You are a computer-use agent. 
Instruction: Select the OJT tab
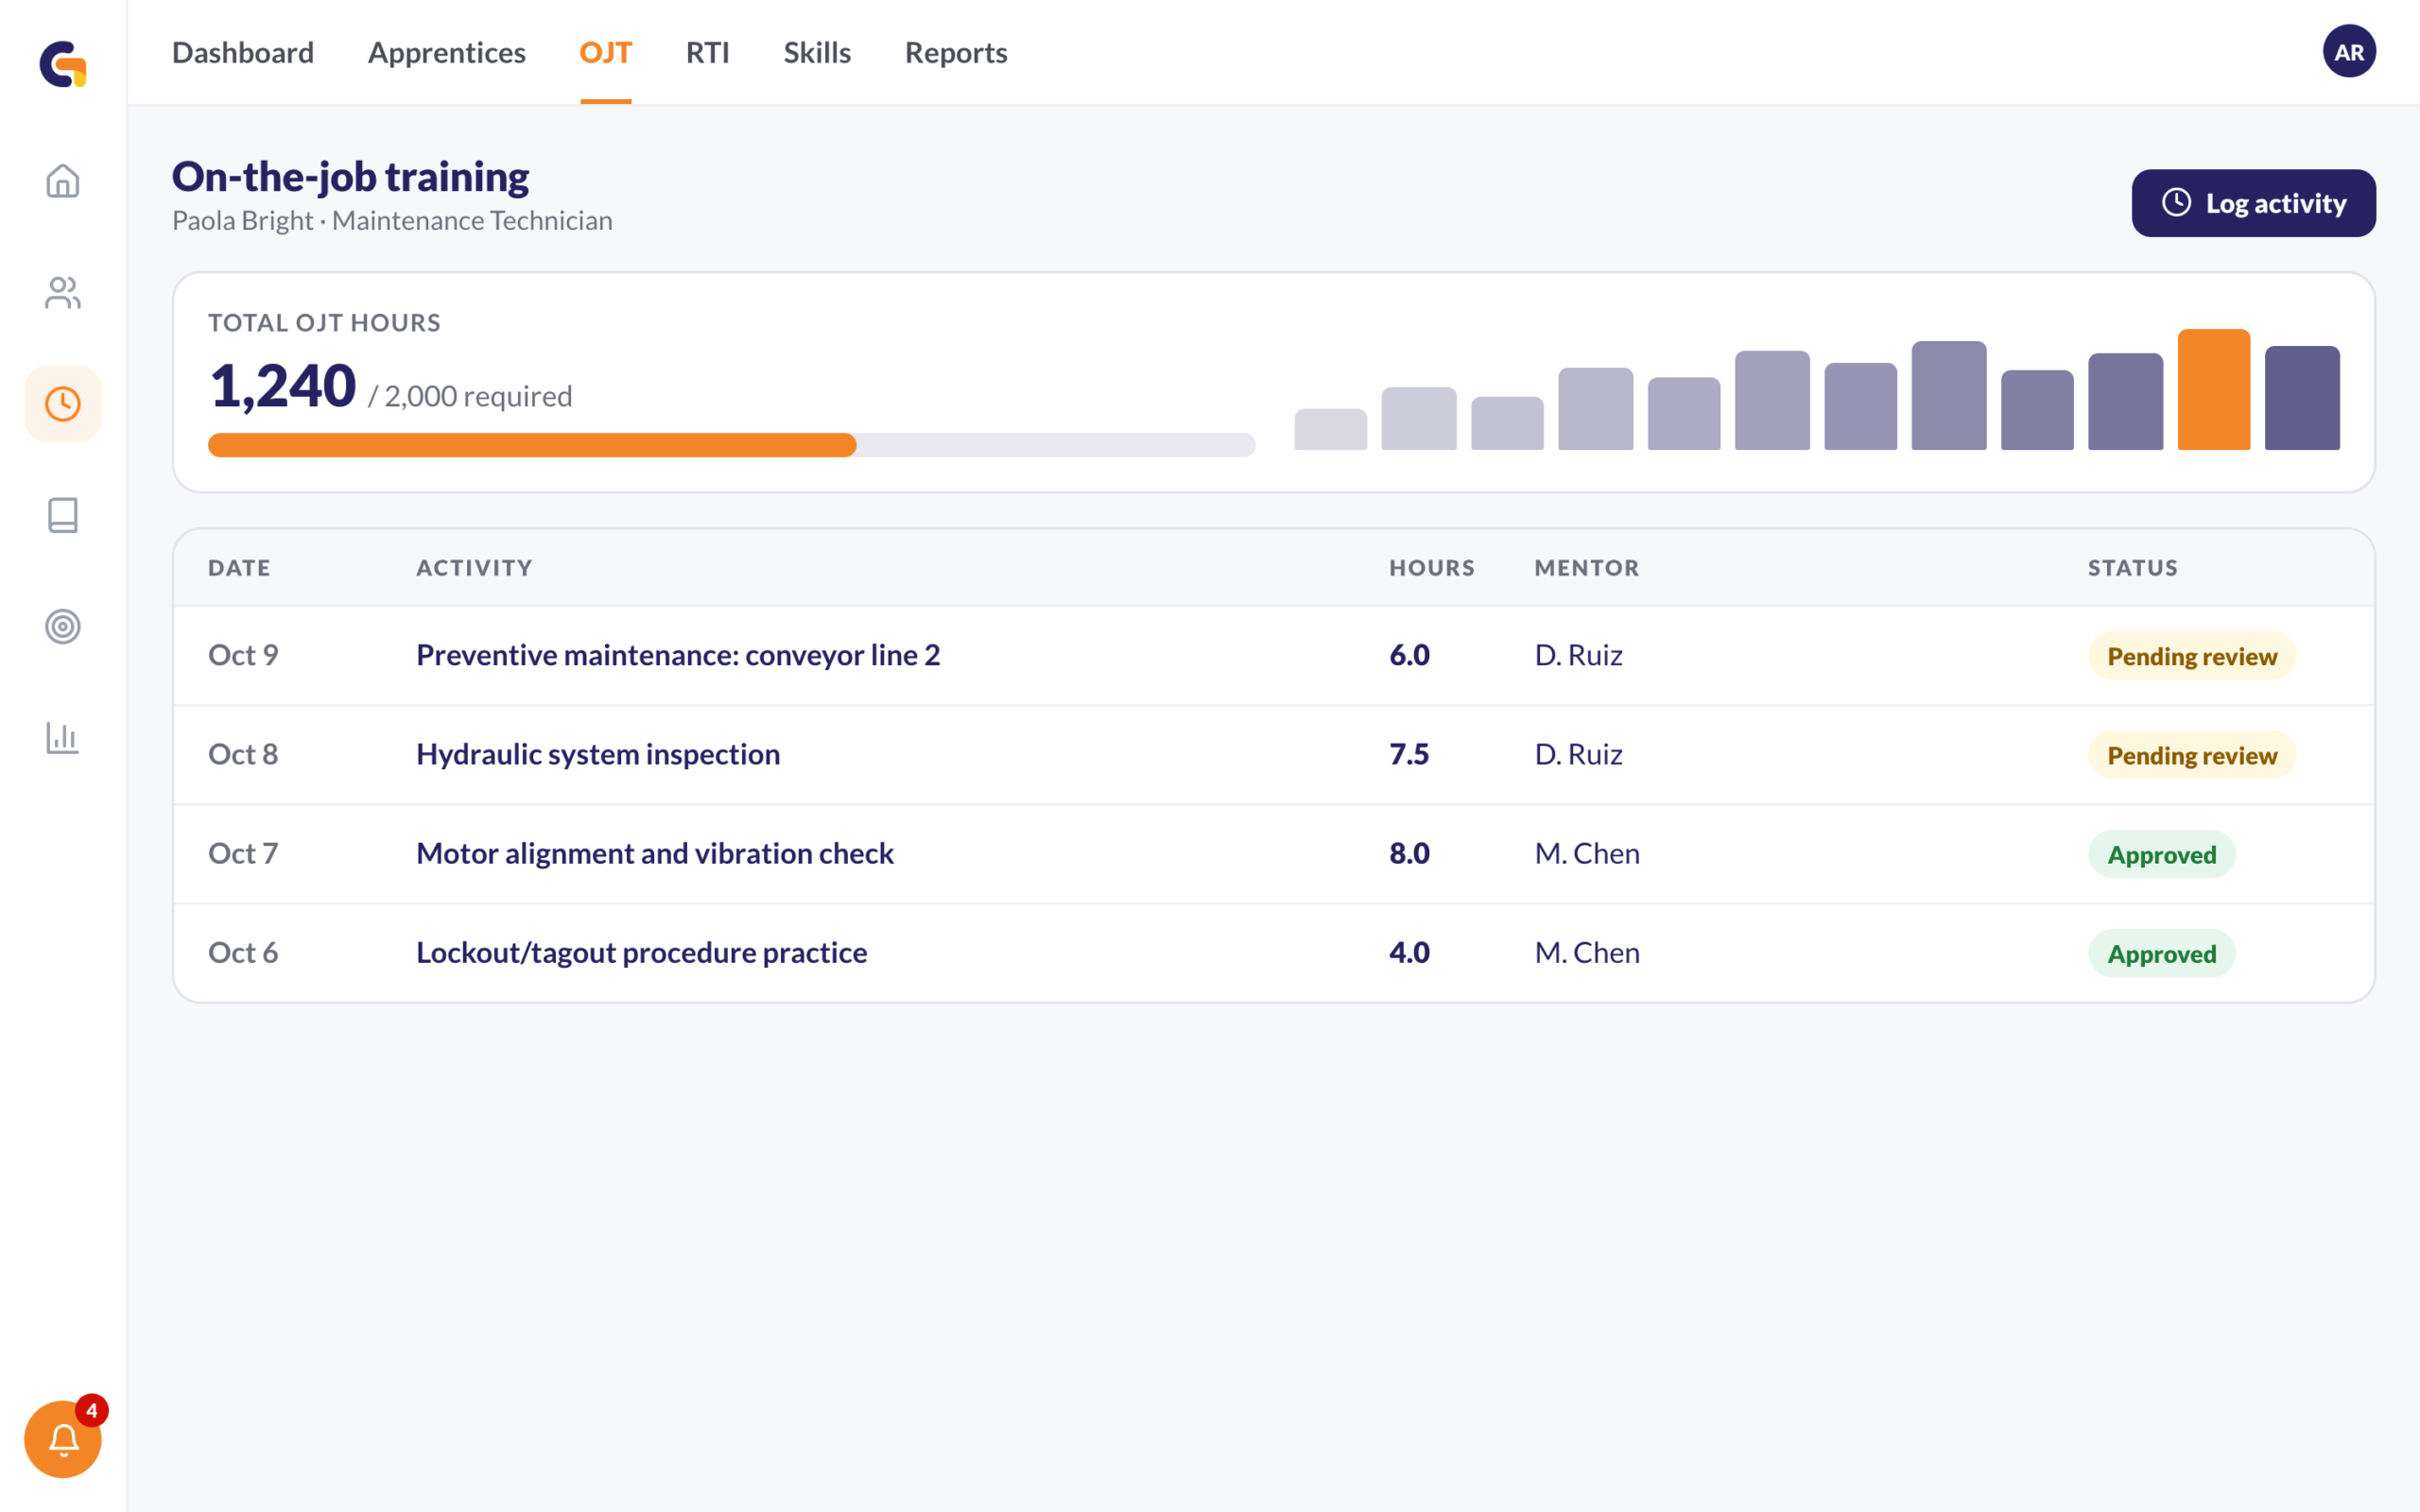605,52
